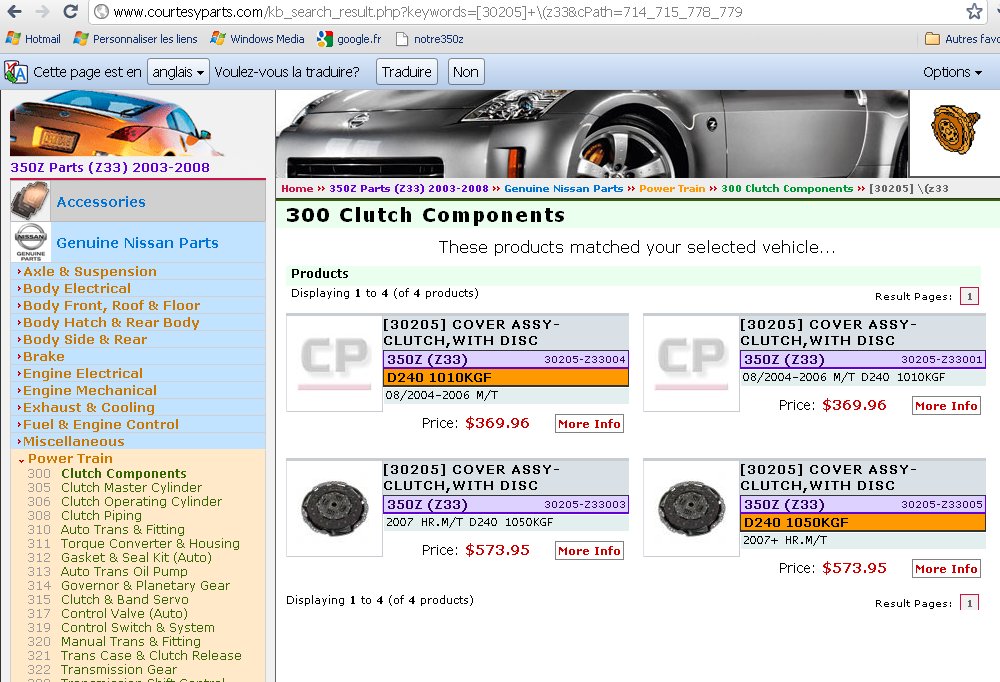This screenshot has width=1000, height=682.
Task: Open the clutch photo thumbnail for 30205-Z33003
Action: (x=335, y=508)
